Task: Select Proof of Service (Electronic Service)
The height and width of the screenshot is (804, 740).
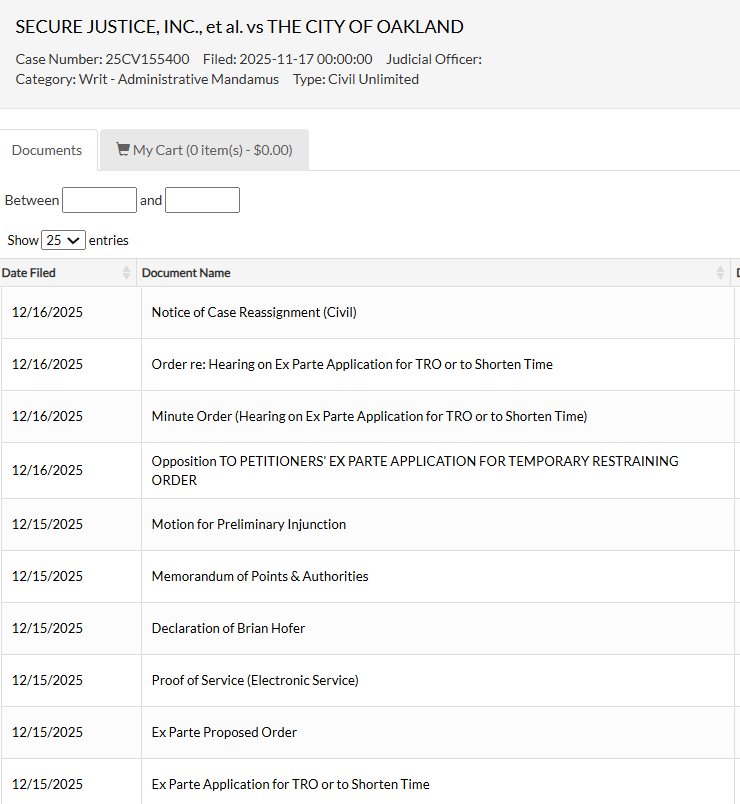Action: (255, 680)
